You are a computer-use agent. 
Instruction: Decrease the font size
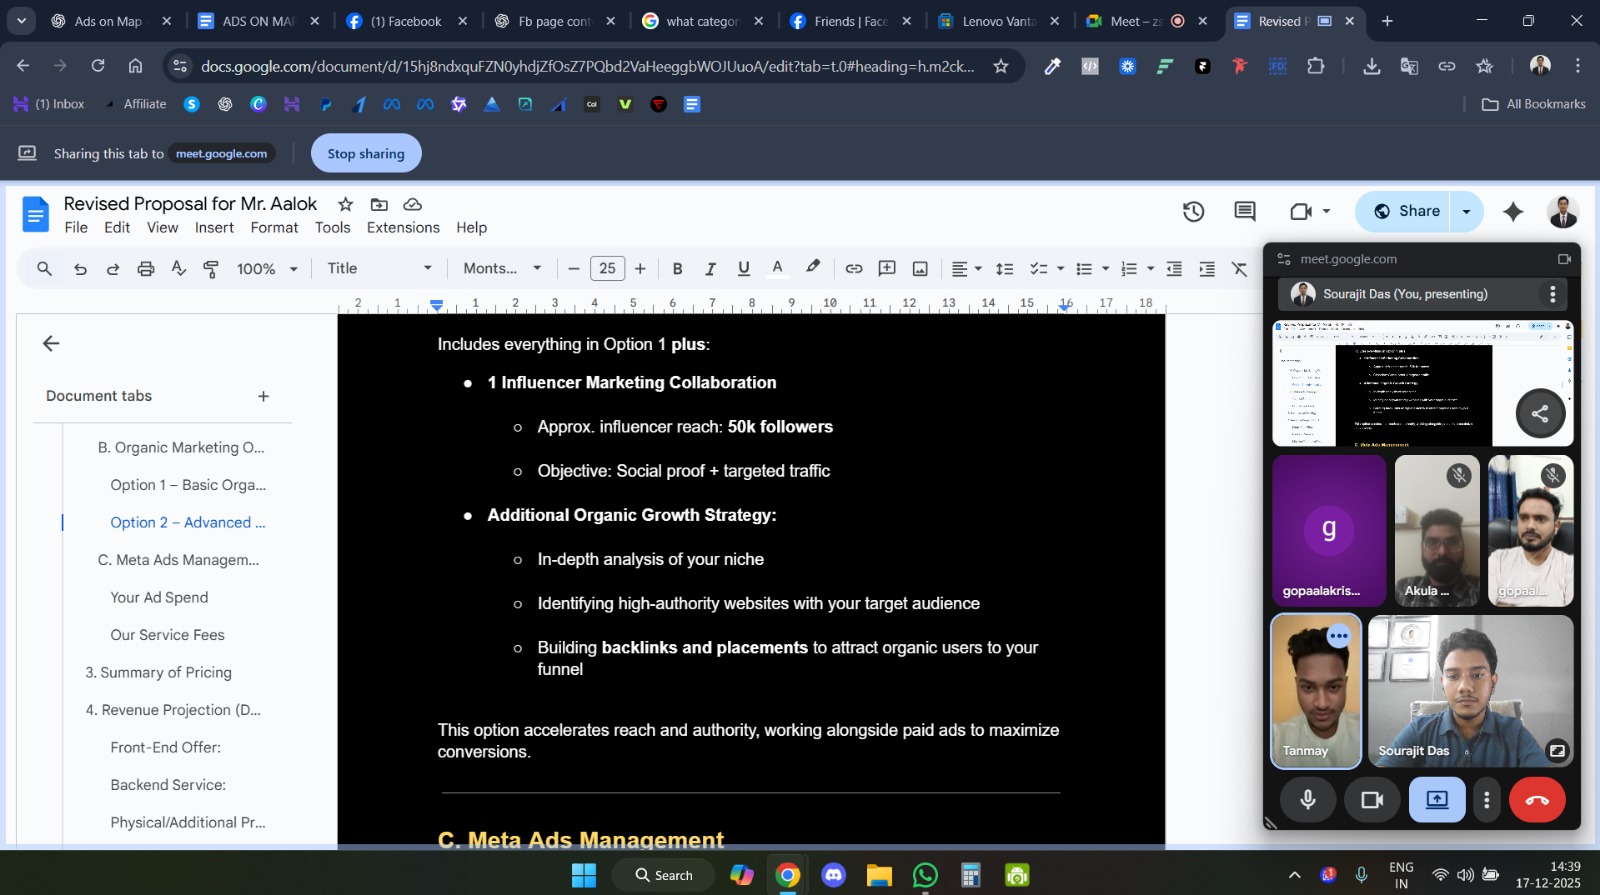pyautogui.click(x=574, y=268)
